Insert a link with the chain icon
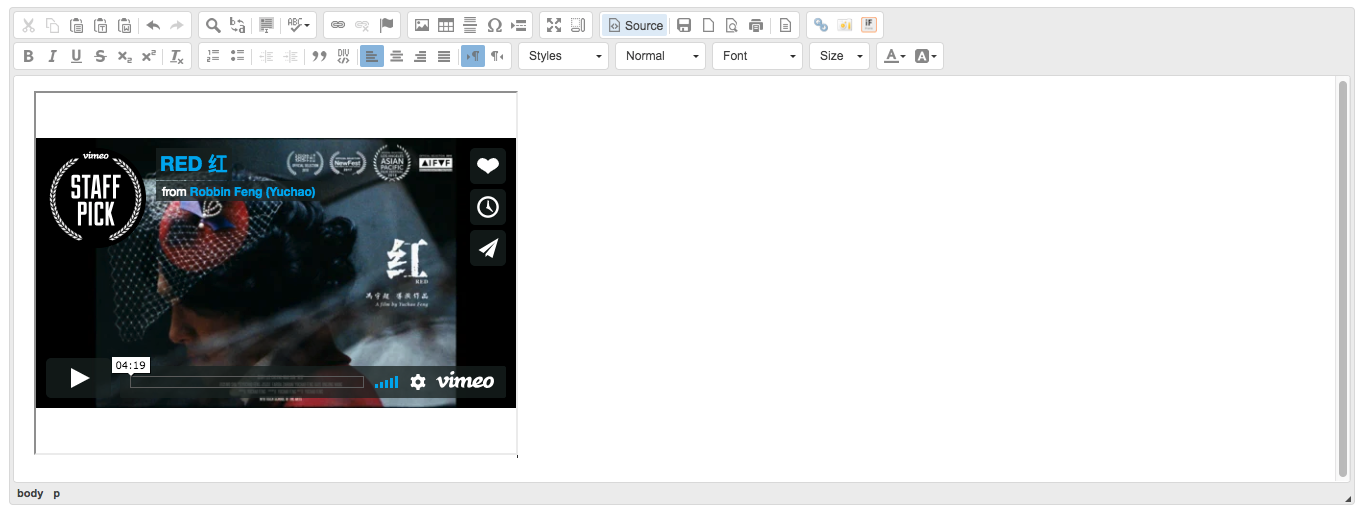 point(338,25)
